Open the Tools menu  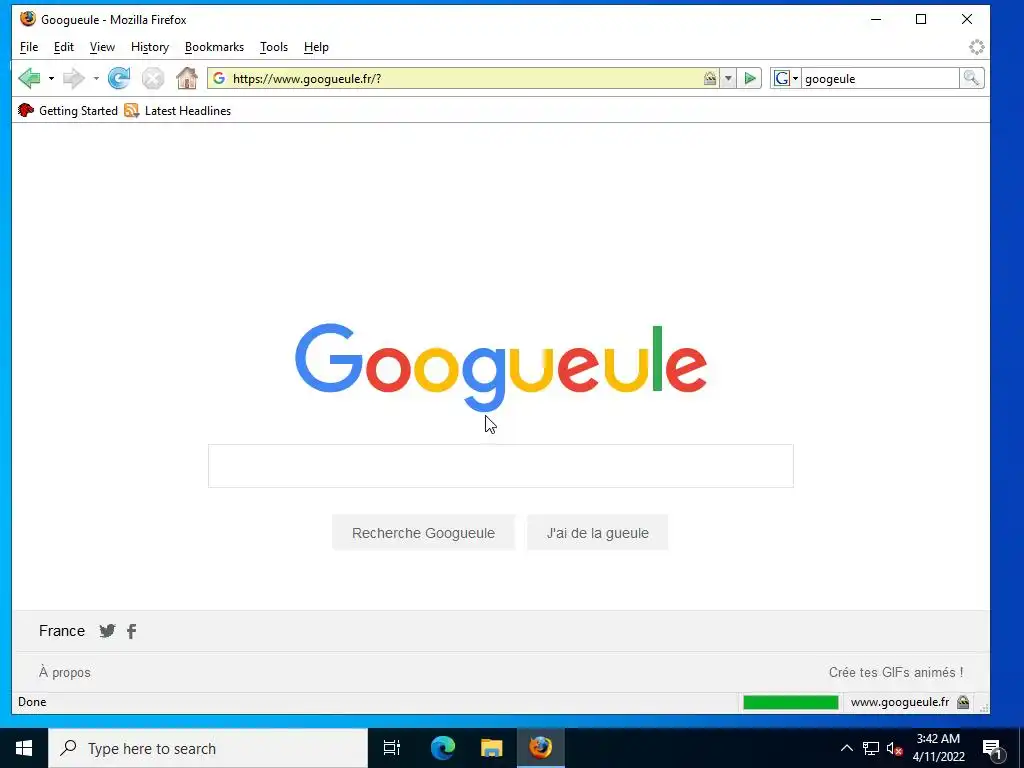(x=274, y=47)
